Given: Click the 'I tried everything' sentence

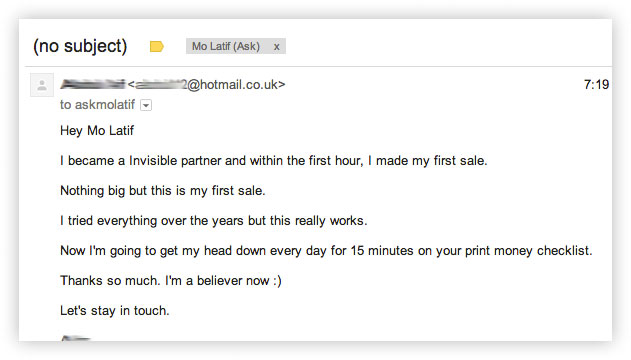Looking at the screenshot, I should [214, 221].
